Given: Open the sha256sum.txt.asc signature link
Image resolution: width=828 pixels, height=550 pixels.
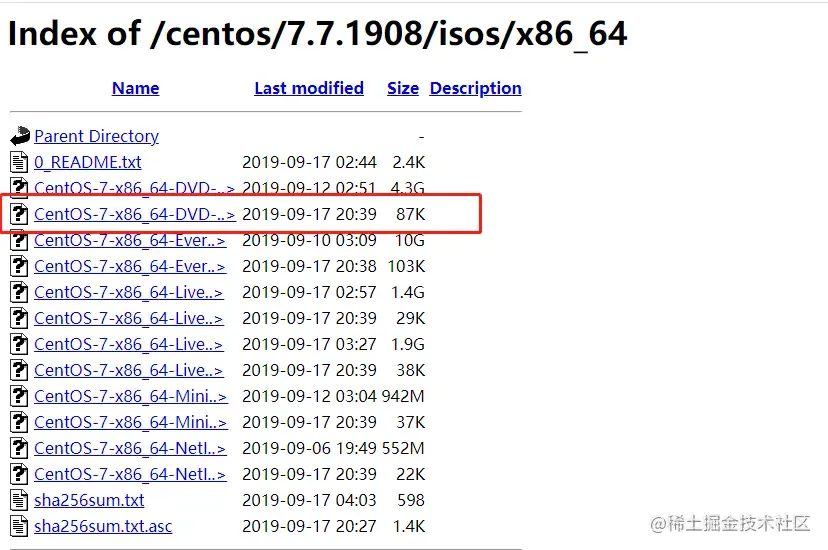Looking at the screenshot, I should 103,526.
